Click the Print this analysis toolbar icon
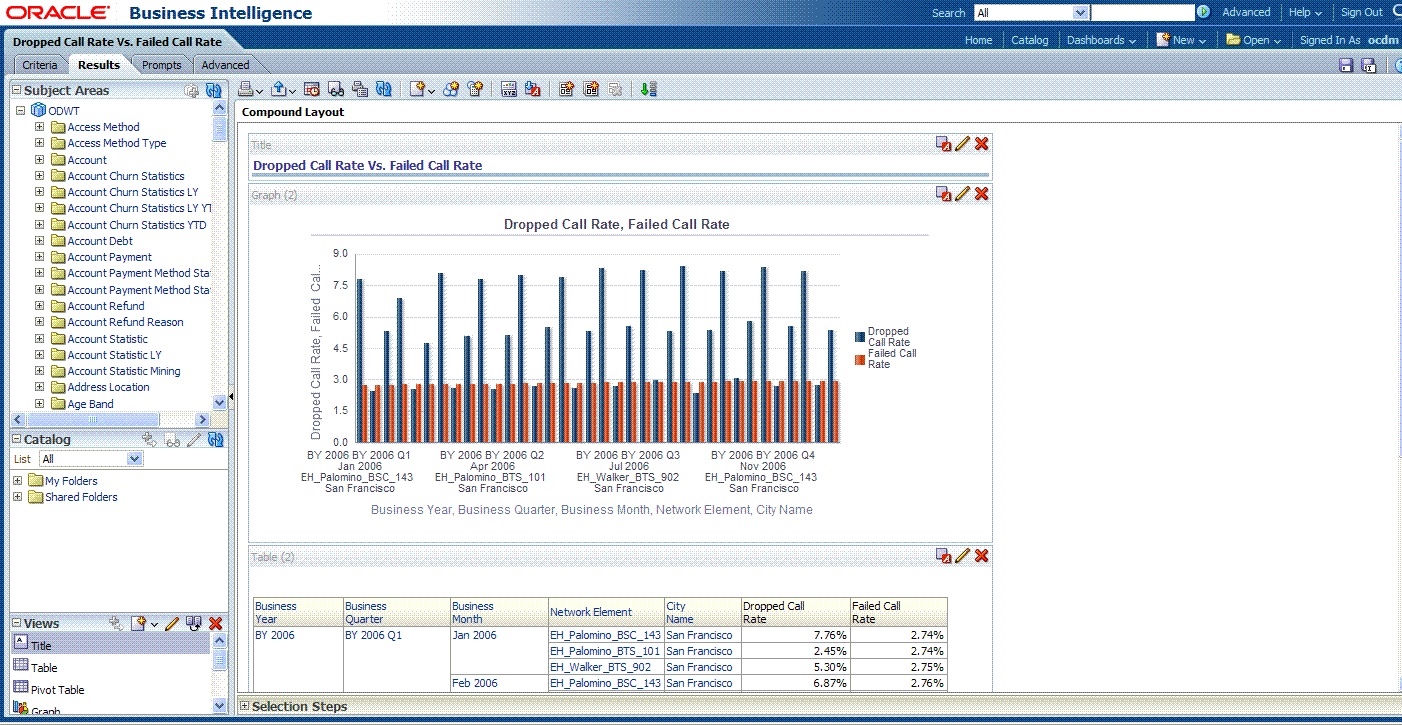Viewport: 1402px width, 725px height. (x=245, y=89)
